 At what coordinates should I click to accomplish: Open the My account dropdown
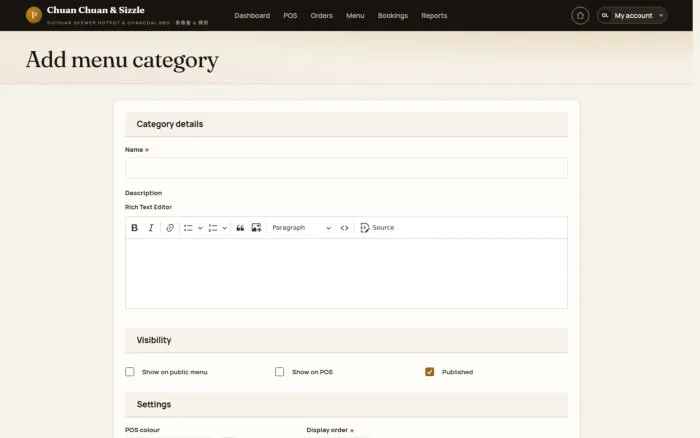tap(632, 16)
